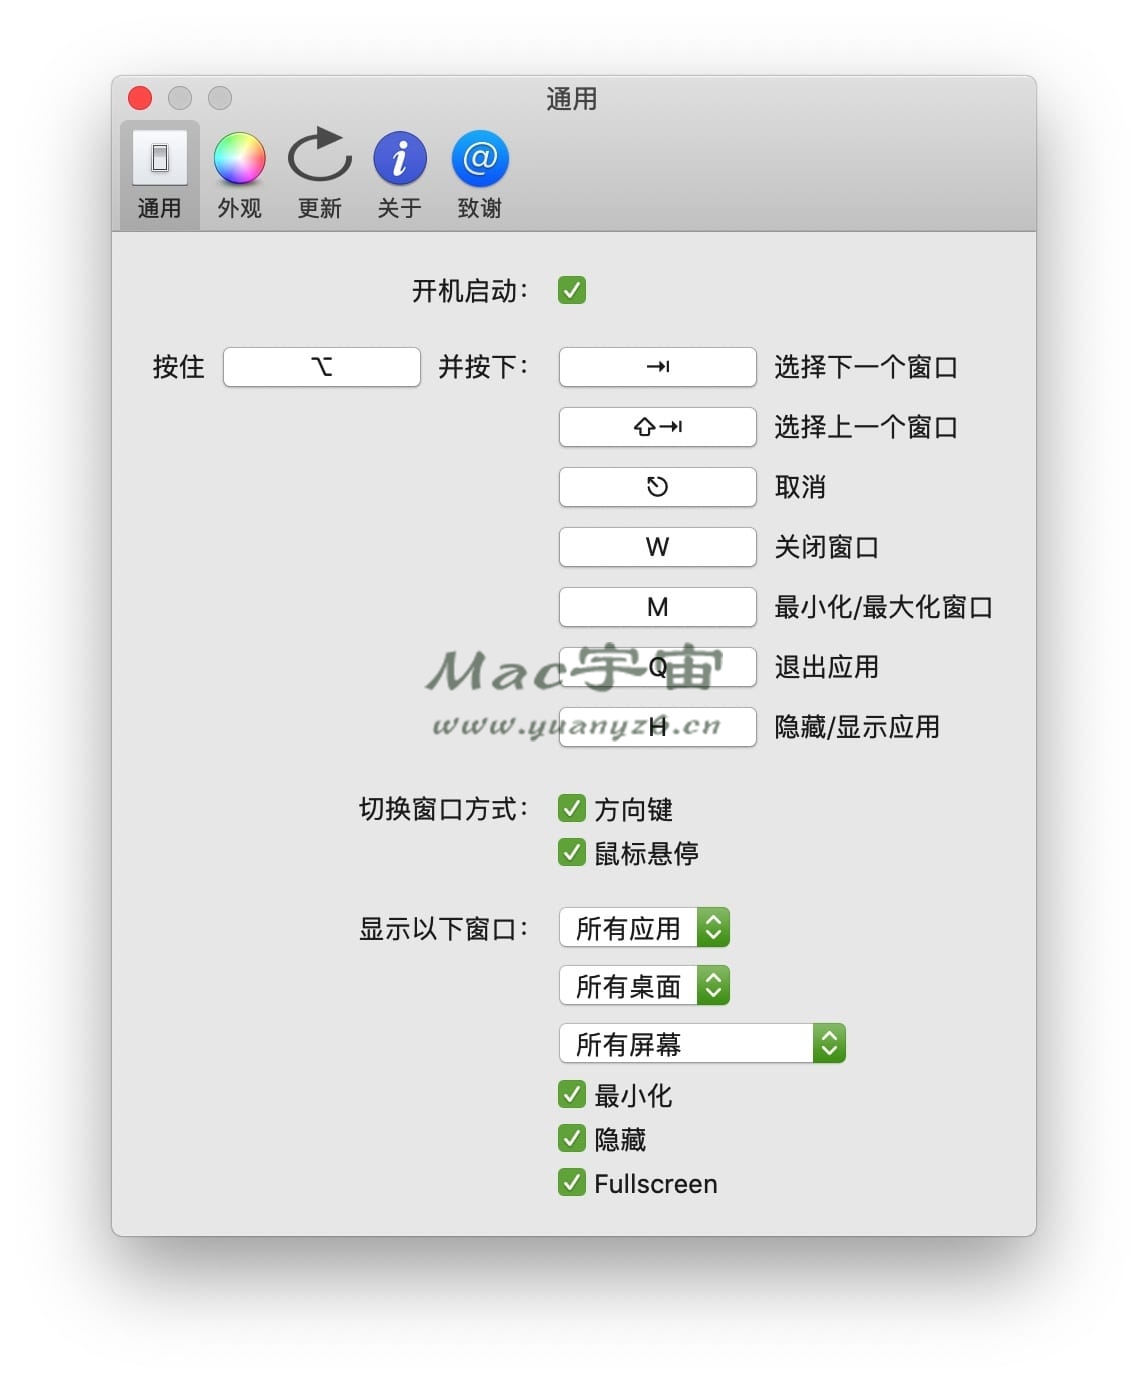Open the 致谢 acknowledgments @ icon

click(479, 159)
